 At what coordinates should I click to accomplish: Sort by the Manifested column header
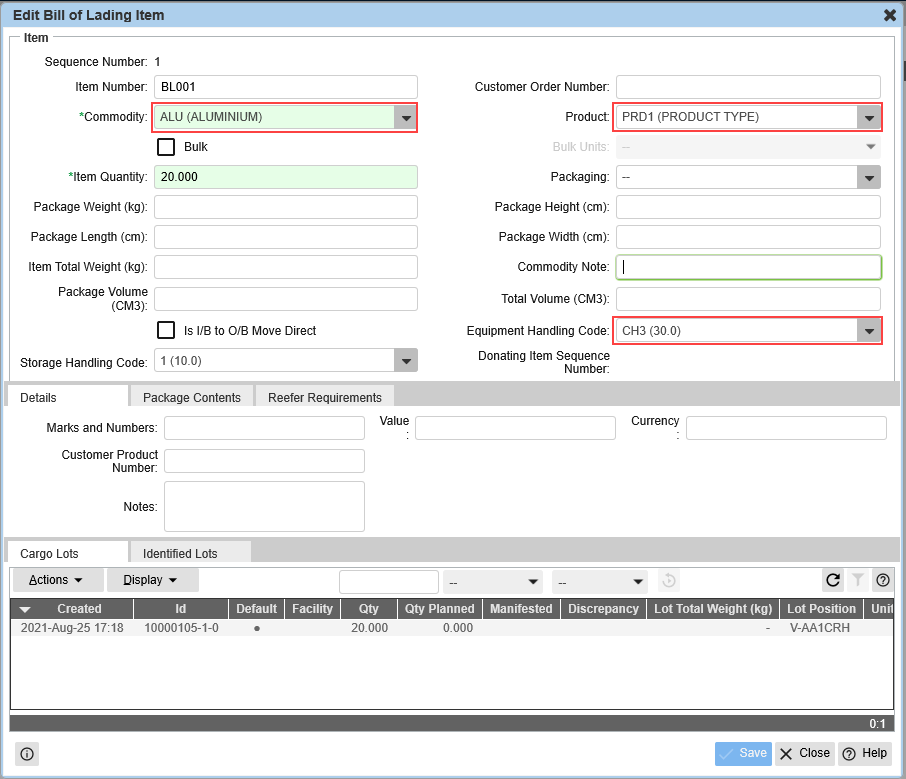(521, 609)
